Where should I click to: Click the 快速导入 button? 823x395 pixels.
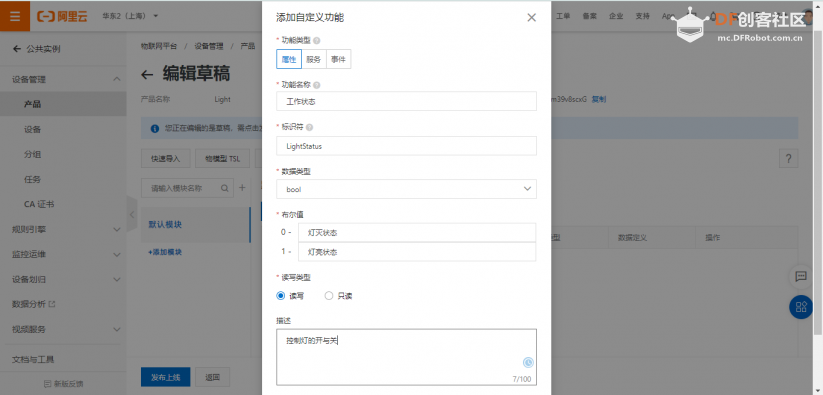(166, 158)
